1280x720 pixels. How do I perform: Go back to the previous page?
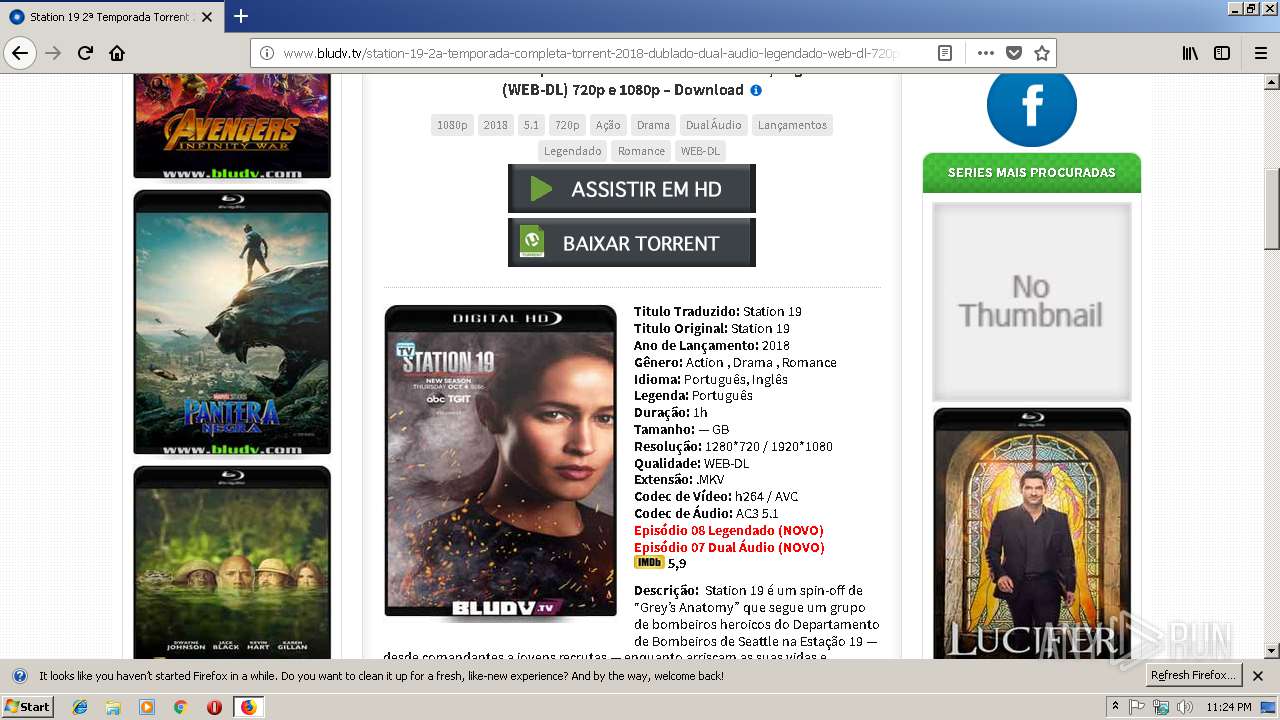click(x=20, y=53)
